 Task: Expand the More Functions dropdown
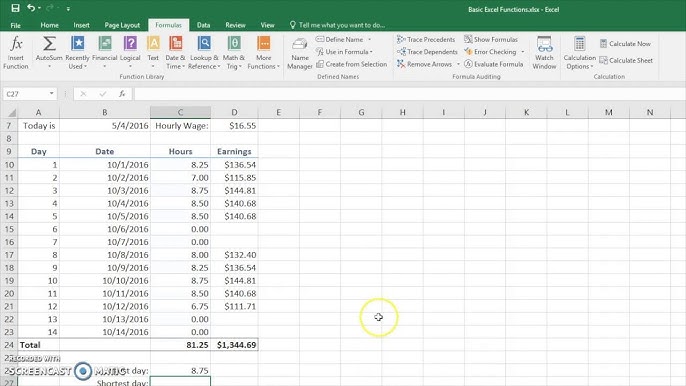(x=263, y=53)
